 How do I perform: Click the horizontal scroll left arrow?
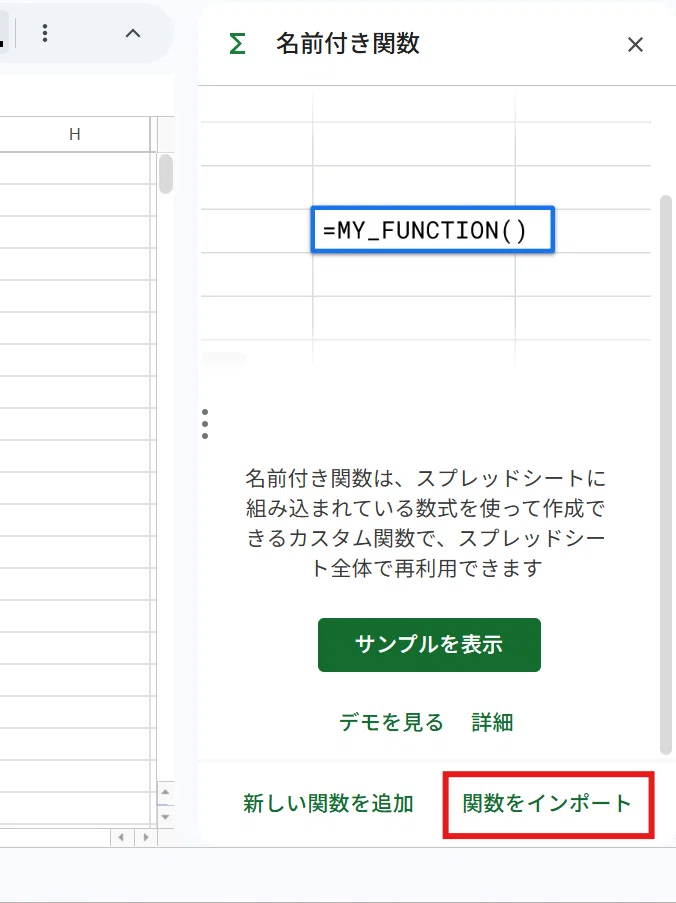(x=121, y=837)
